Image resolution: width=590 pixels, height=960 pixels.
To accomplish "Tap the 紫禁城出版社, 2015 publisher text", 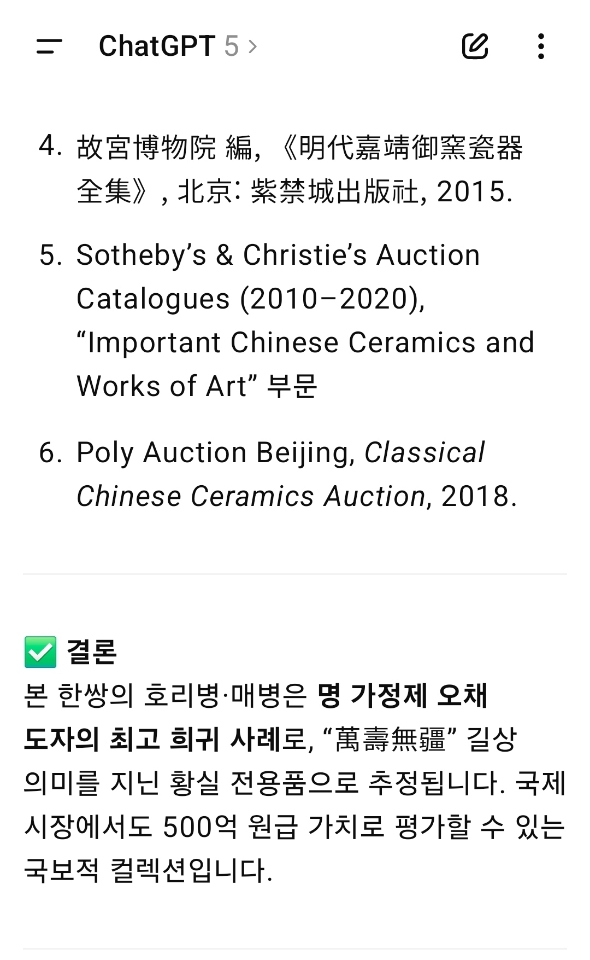I will (381, 192).
